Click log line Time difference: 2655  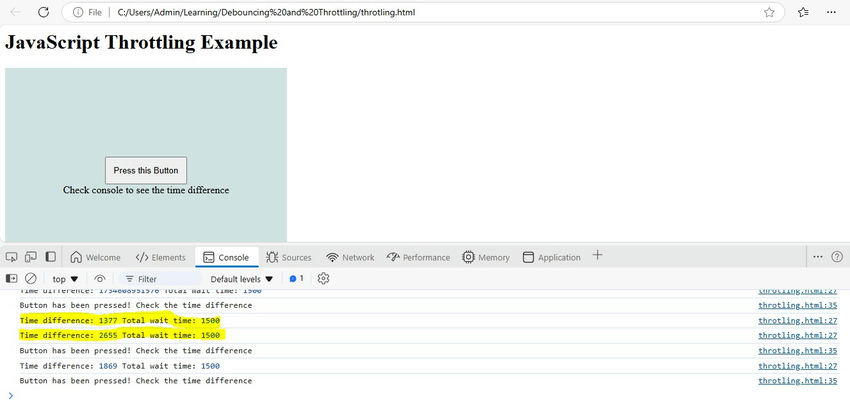click(x=120, y=335)
